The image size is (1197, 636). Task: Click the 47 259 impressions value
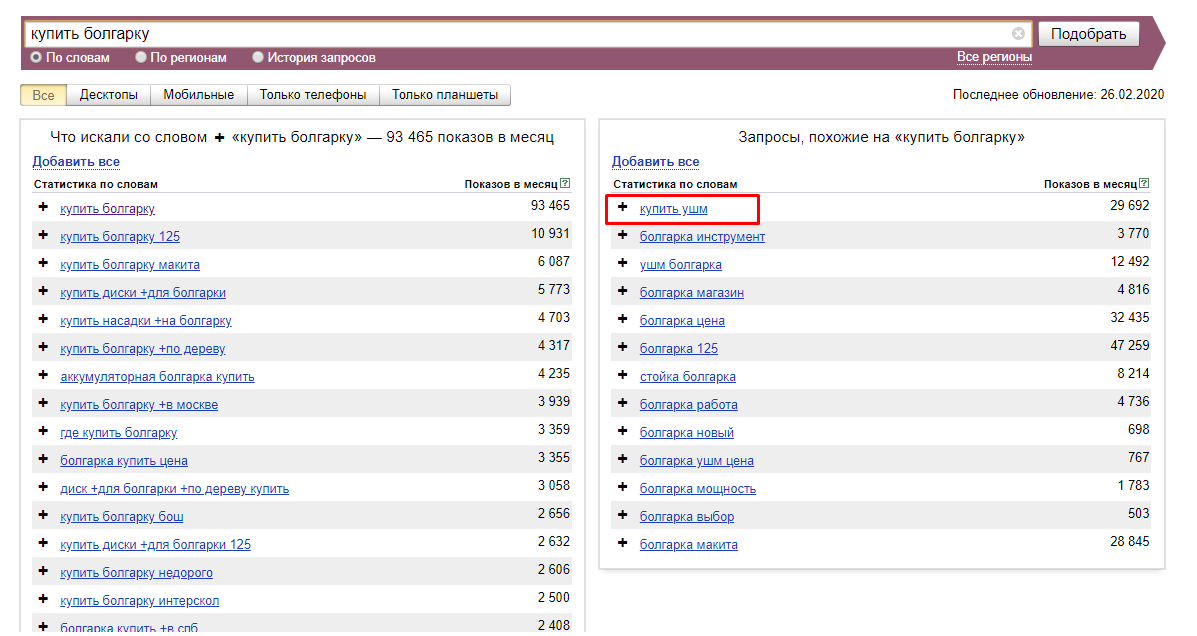[1130, 345]
